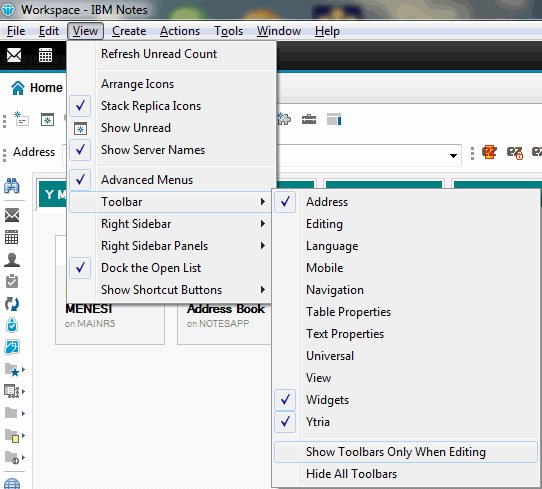This screenshot has height=489, width=542.
Task: Click the Ytria EZ icon with lock
Action: 515,152
